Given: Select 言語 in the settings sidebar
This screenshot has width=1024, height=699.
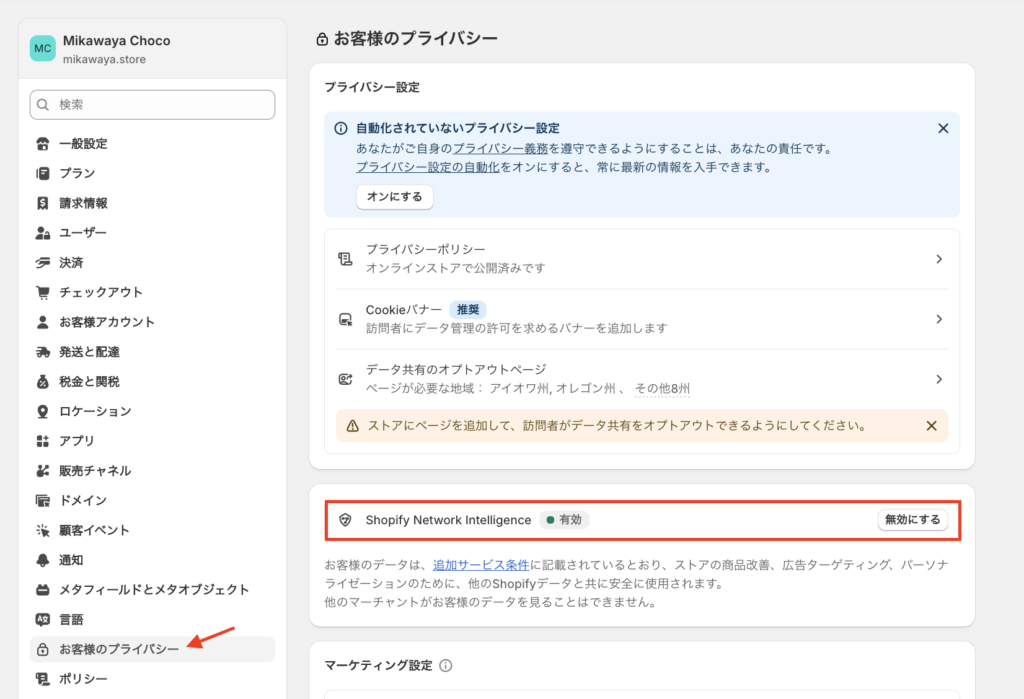Looking at the screenshot, I should 71,620.
